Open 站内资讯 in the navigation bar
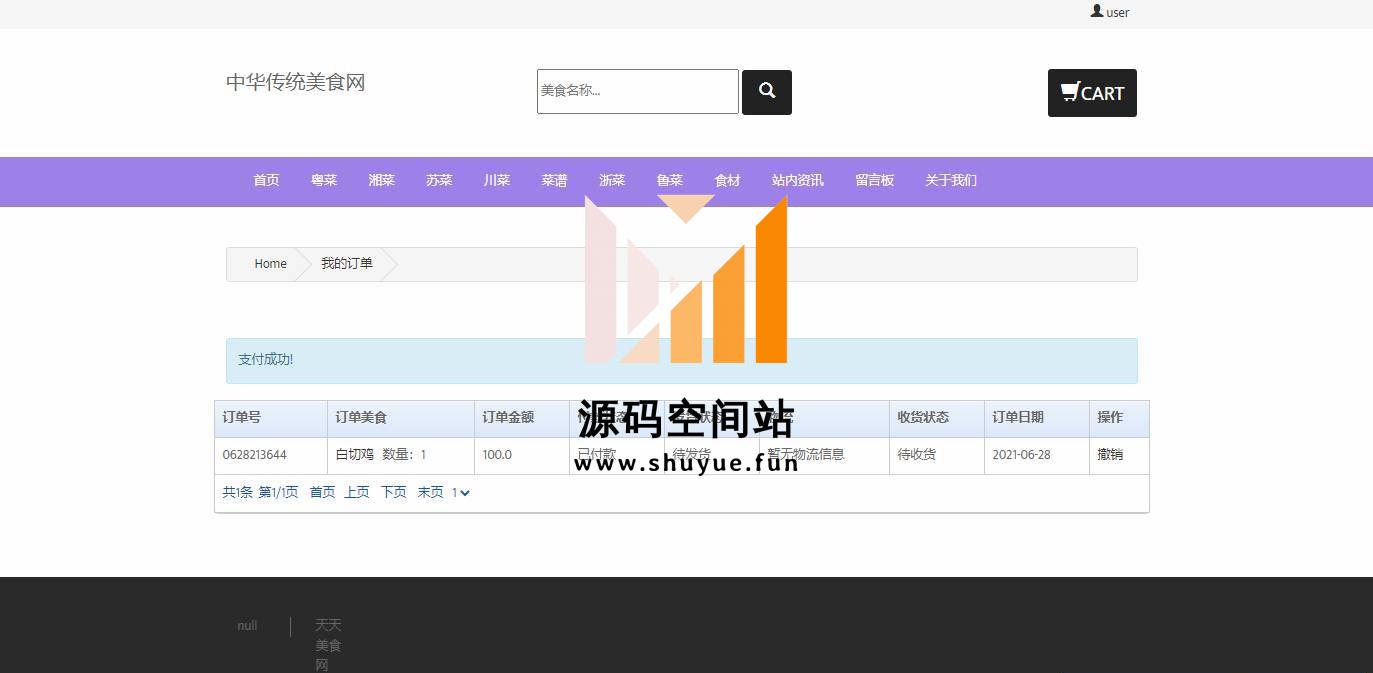This screenshot has width=1373, height=673. pos(798,180)
